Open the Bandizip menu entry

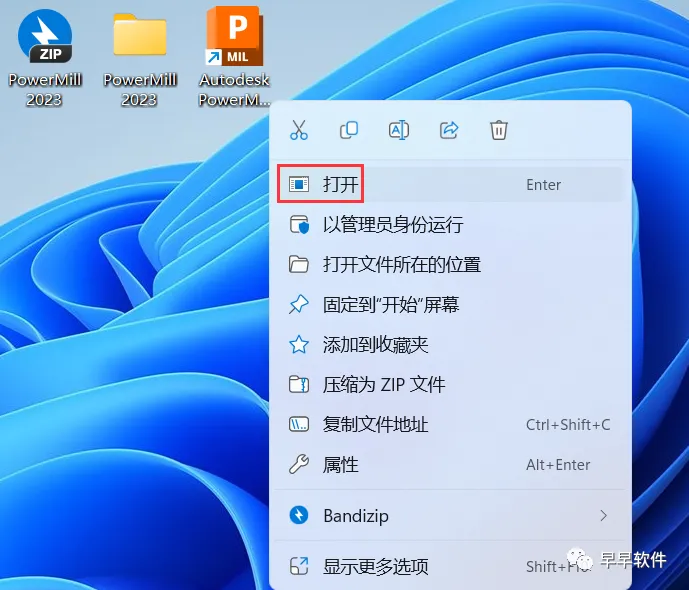click(450, 515)
